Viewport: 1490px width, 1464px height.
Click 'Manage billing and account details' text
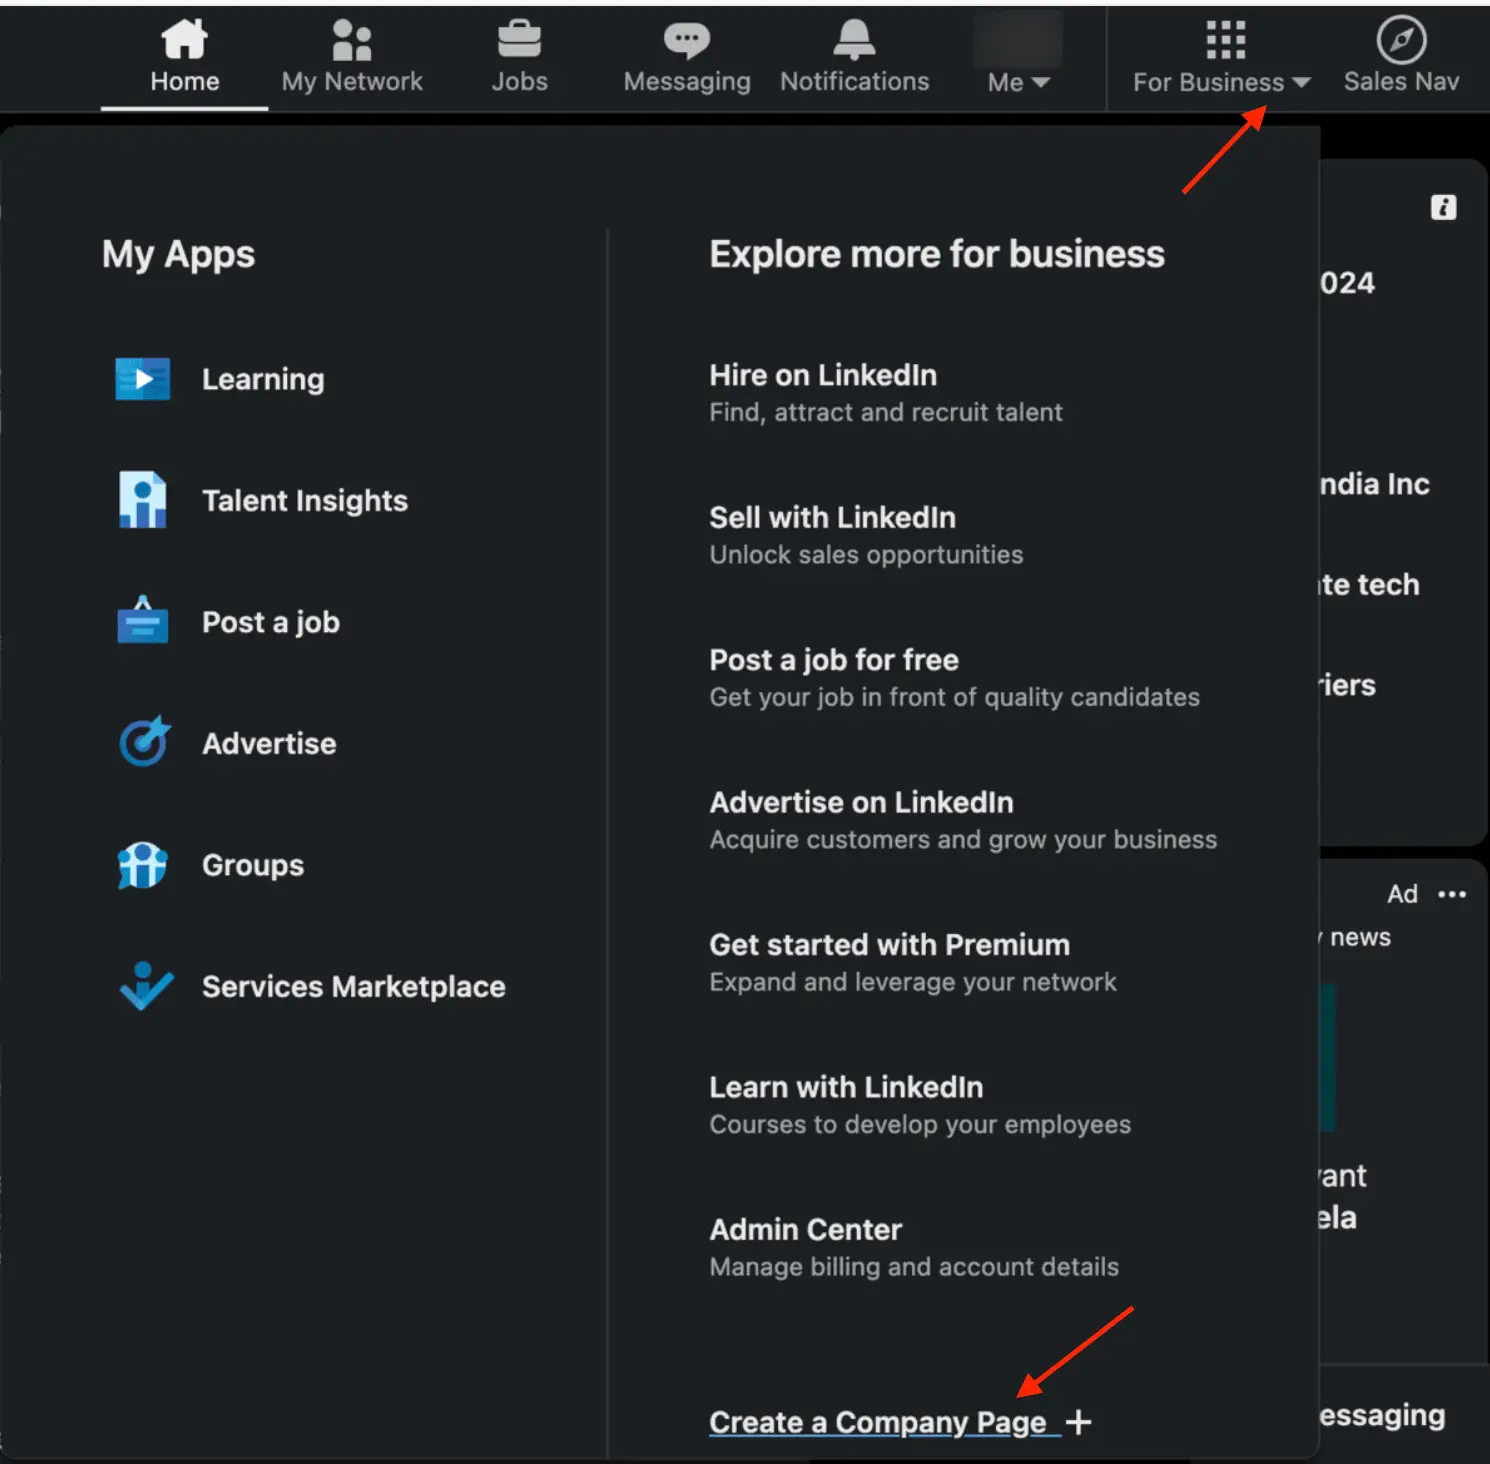[x=914, y=1267]
